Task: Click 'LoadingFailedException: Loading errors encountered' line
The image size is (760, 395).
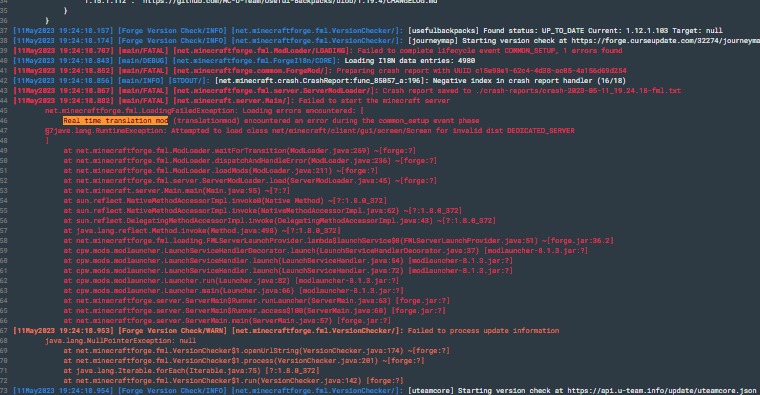Action: click(x=204, y=111)
